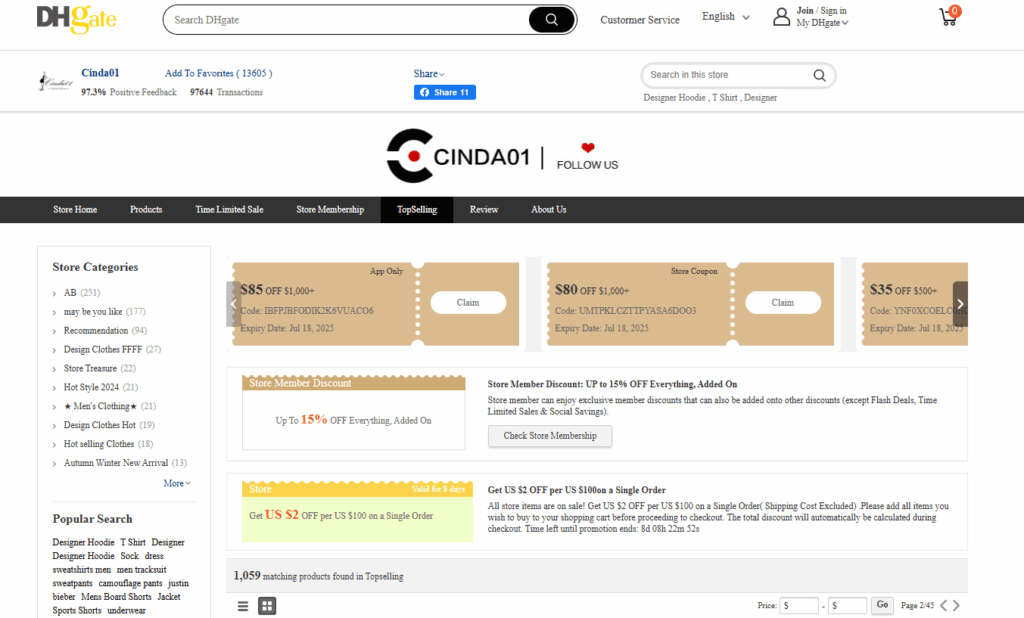Click the DHgate logo
The image size is (1024, 618).
76,18
